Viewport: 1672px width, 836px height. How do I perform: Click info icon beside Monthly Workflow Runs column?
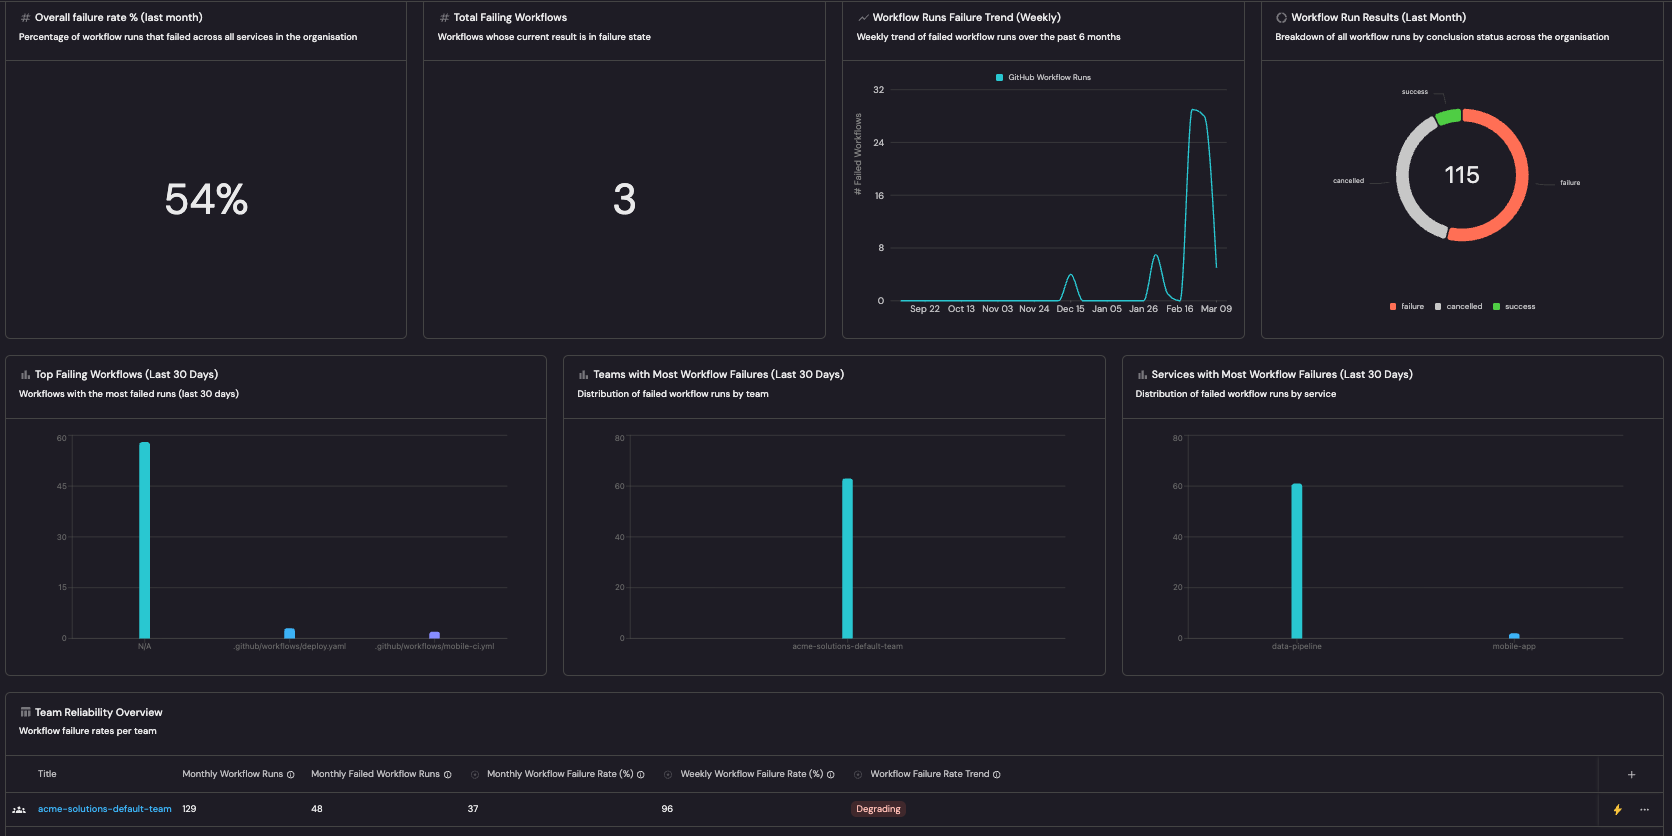pyautogui.click(x=291, y=775)
